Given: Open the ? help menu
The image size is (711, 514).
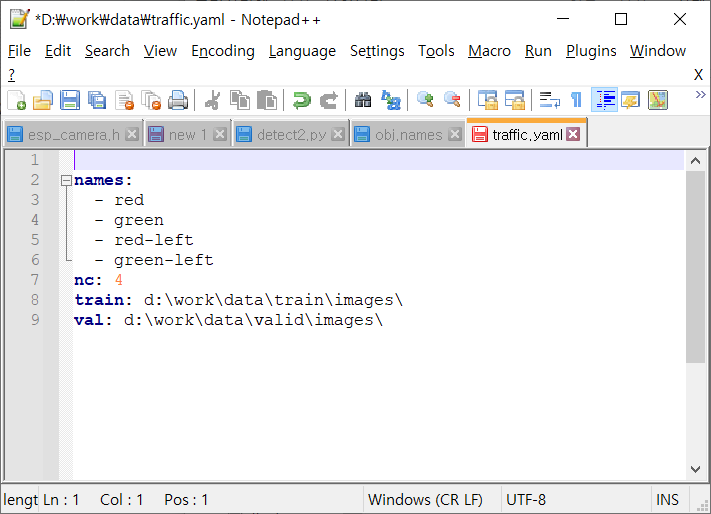Looking at the screenshot, I should 11,74.
